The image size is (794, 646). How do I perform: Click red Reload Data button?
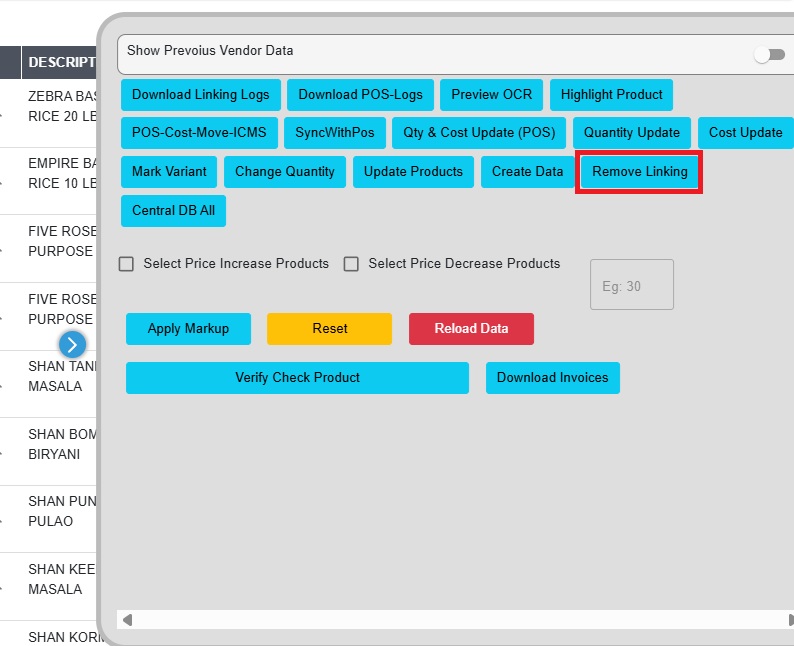click(471, 329)
